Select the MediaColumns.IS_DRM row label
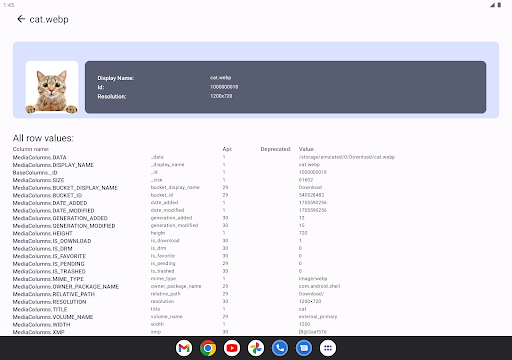 point(43,249)
